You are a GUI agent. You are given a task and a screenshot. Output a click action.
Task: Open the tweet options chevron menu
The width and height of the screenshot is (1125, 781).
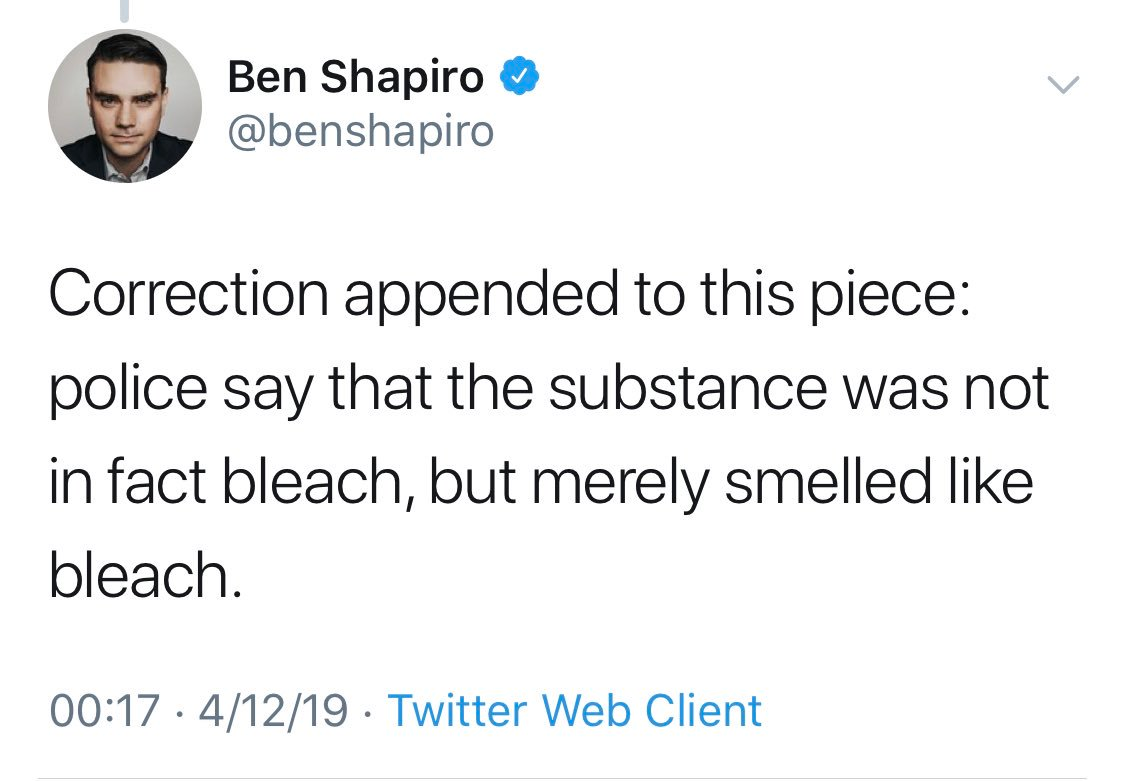(1064, 86)
